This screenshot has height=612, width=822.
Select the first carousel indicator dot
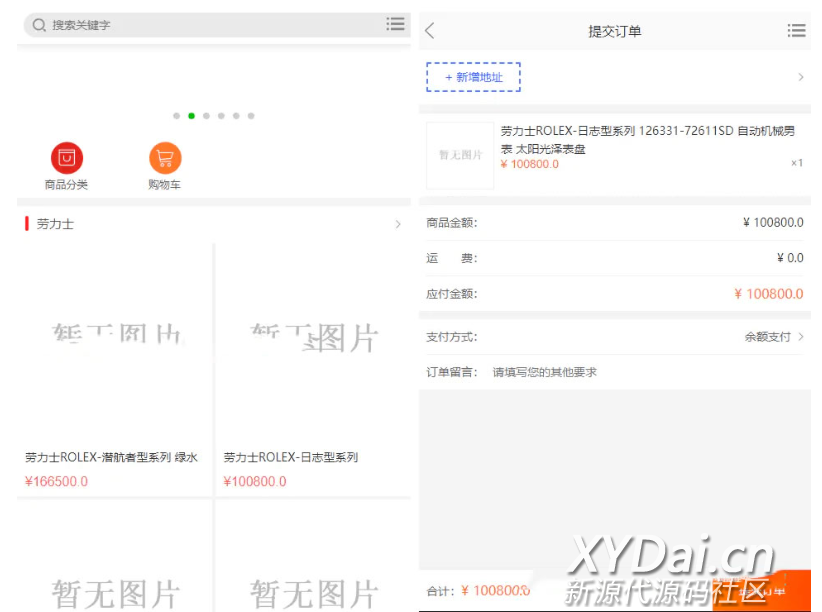pyautogui.click(x=176, y=116)
